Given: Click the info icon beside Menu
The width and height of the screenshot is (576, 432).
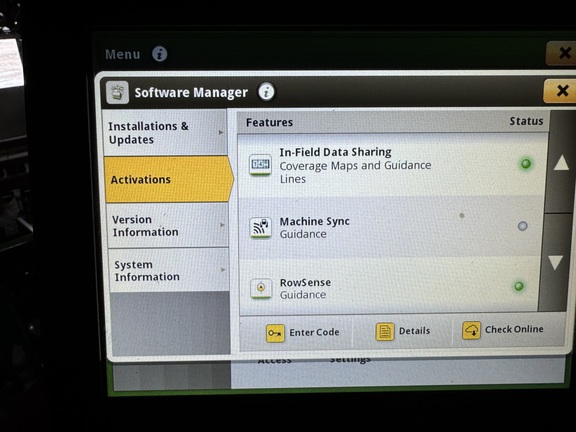Looking at the screenshot, I should [x=160, y=54].
